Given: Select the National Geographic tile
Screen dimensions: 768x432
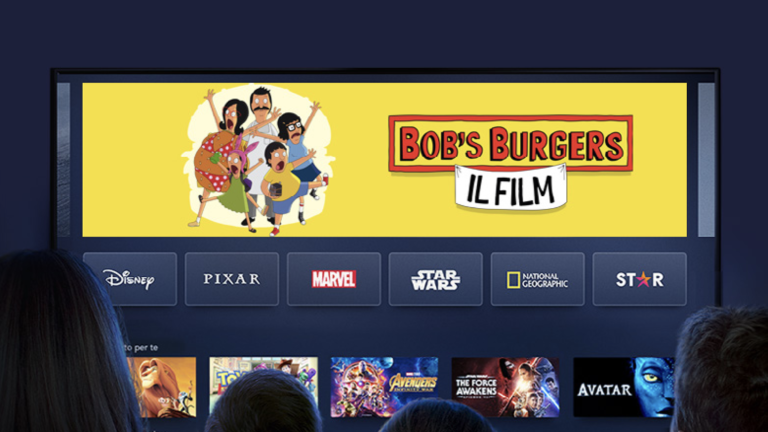Looking at the screenshot, I should pos(537,279).
